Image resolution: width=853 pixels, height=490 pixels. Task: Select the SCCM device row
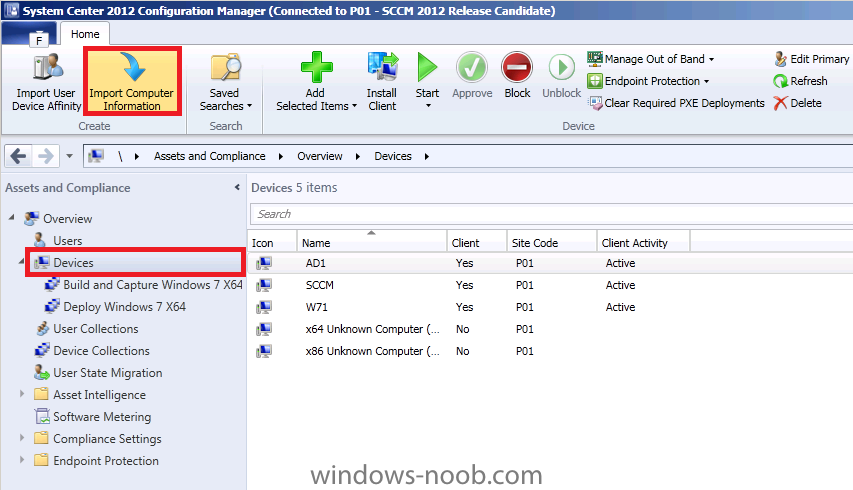click(551, 285)
